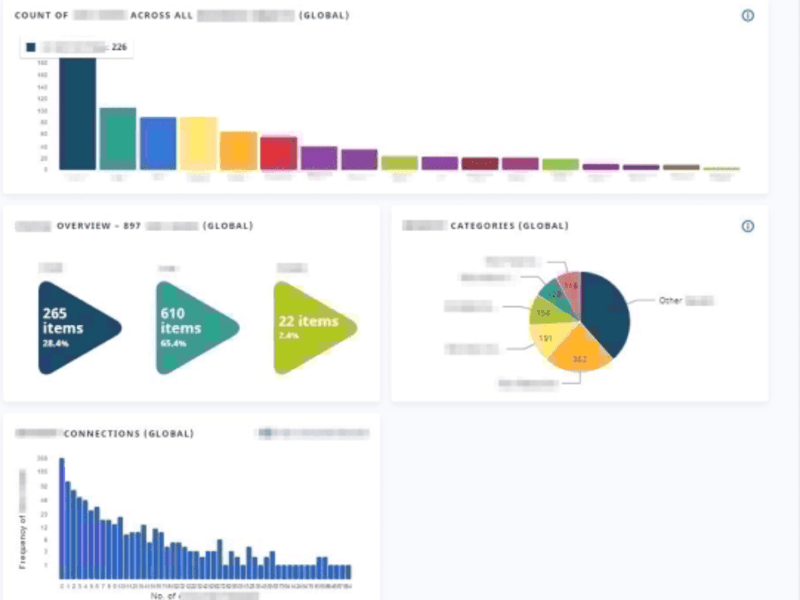This screenshot has width=800, height=600.
Task: Click the blurred legend item beside Connections title
Action: click(x=313, y=434)
